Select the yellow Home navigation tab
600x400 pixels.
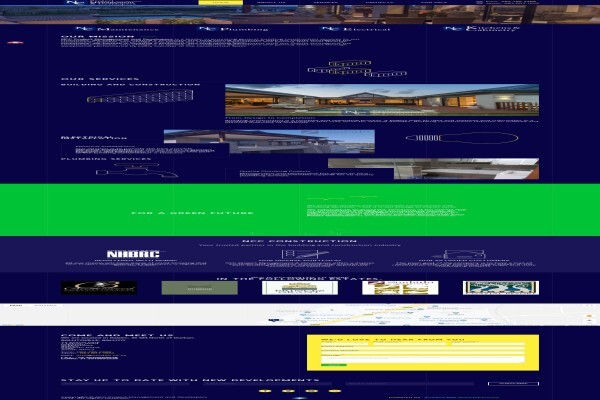220,2
